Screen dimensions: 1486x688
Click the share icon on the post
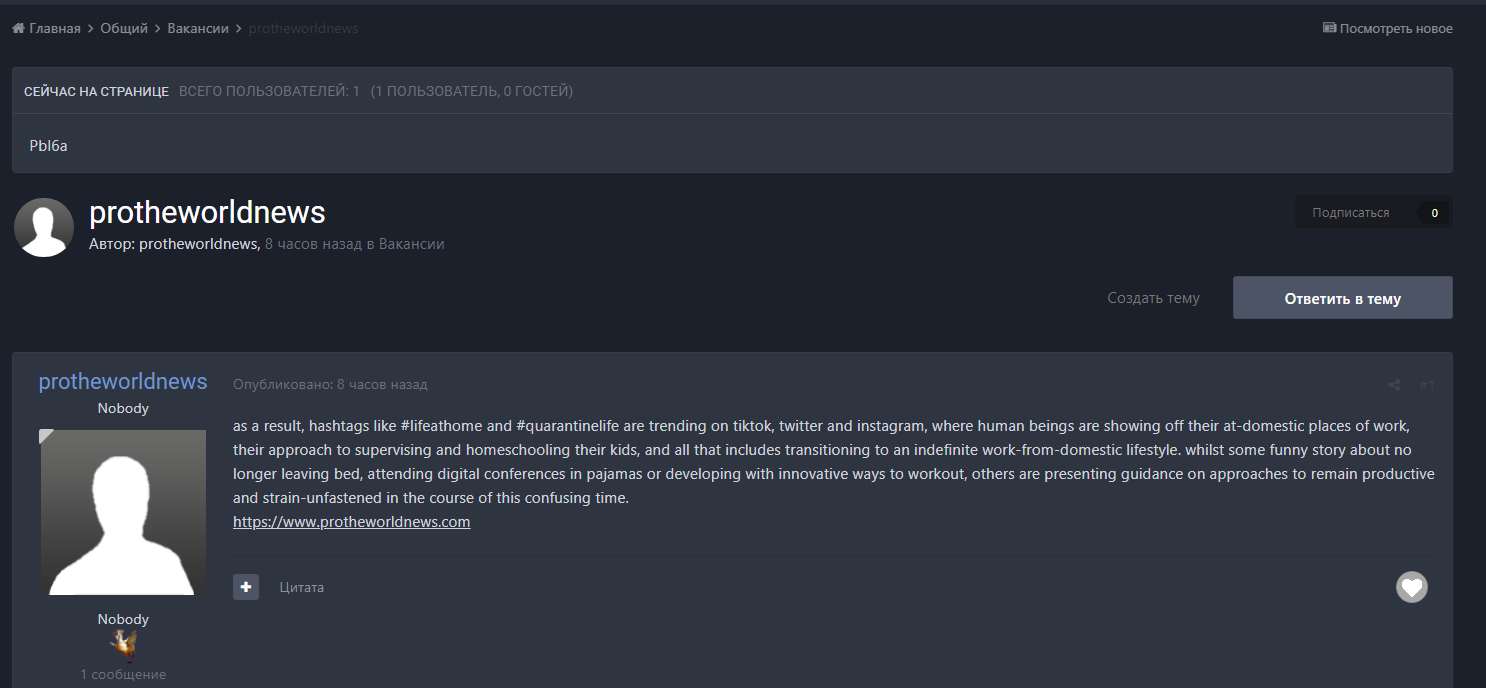tap(1394, 385)
